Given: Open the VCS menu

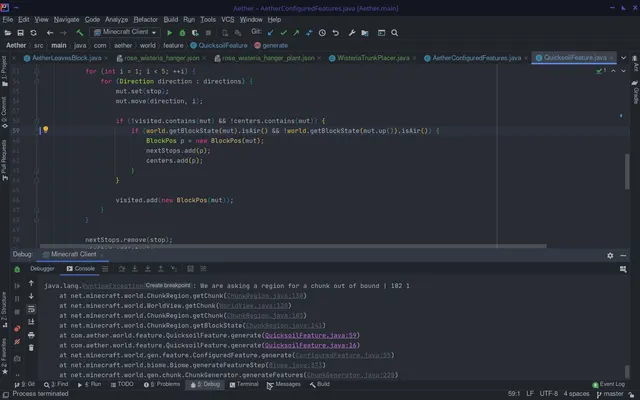Looking at the screenshot, I should point(228,20).
